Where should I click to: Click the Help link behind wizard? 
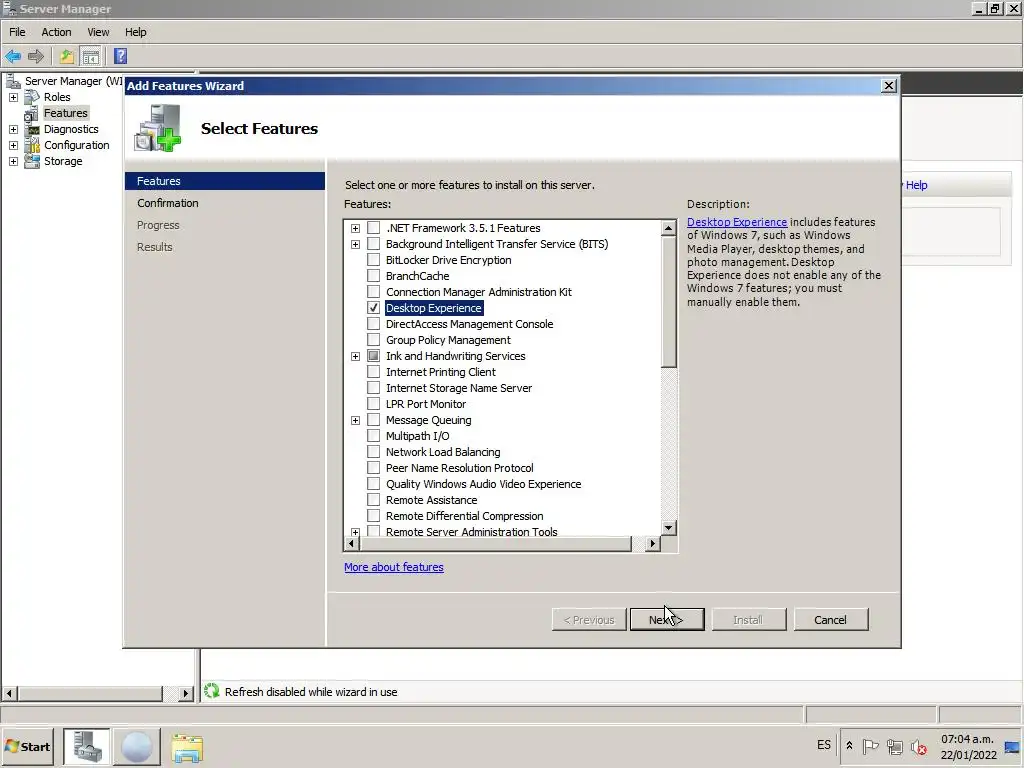(916, 185)
